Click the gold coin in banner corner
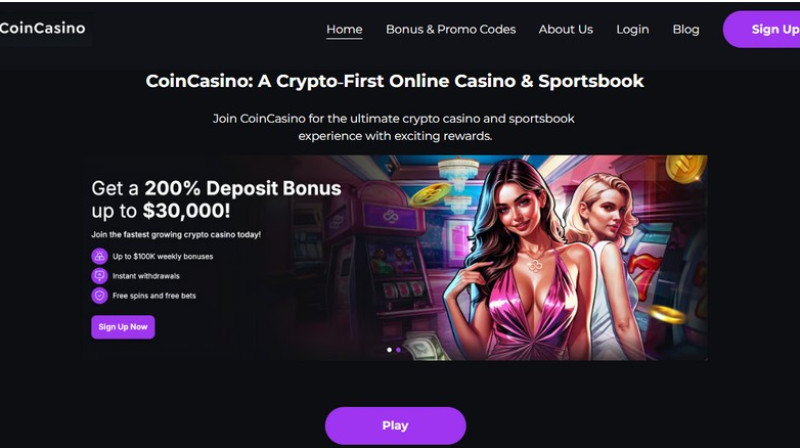This screenshot has width=800, height=448. [686, 168]
